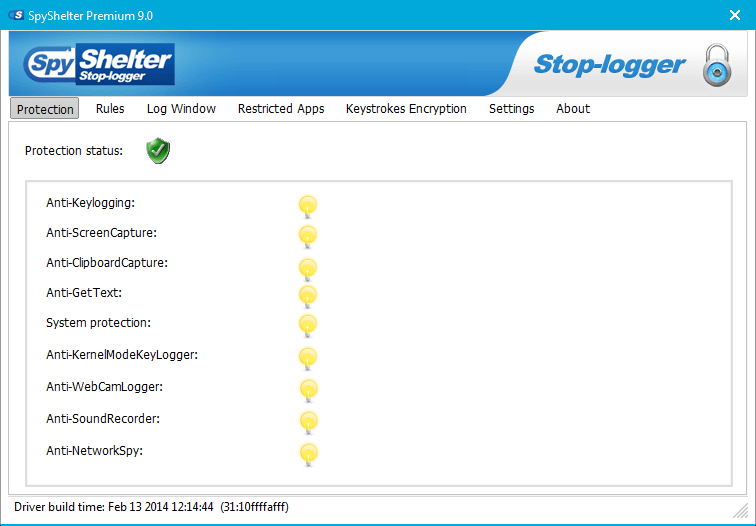
Task: Open the Protection tab
Action: coord(44,109)
